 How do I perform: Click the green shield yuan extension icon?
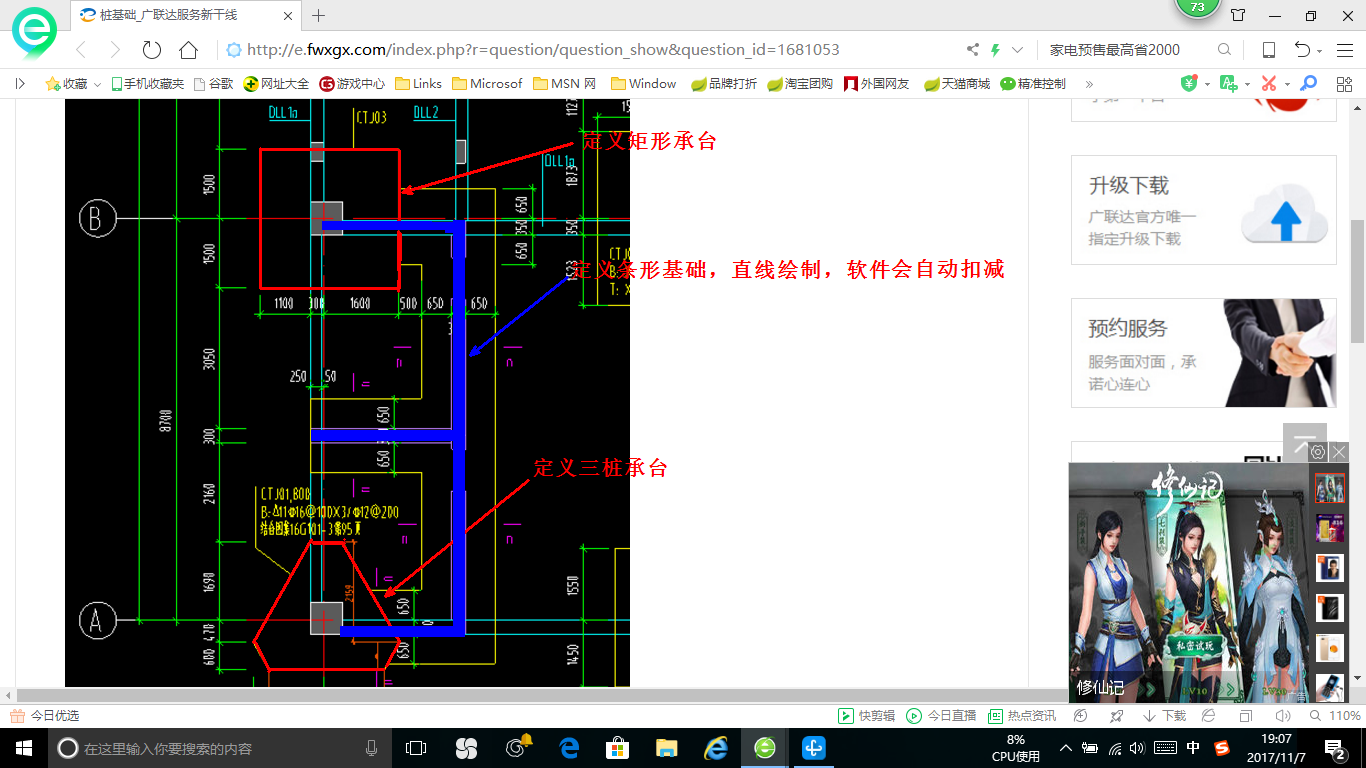[x=1189, y=84]
